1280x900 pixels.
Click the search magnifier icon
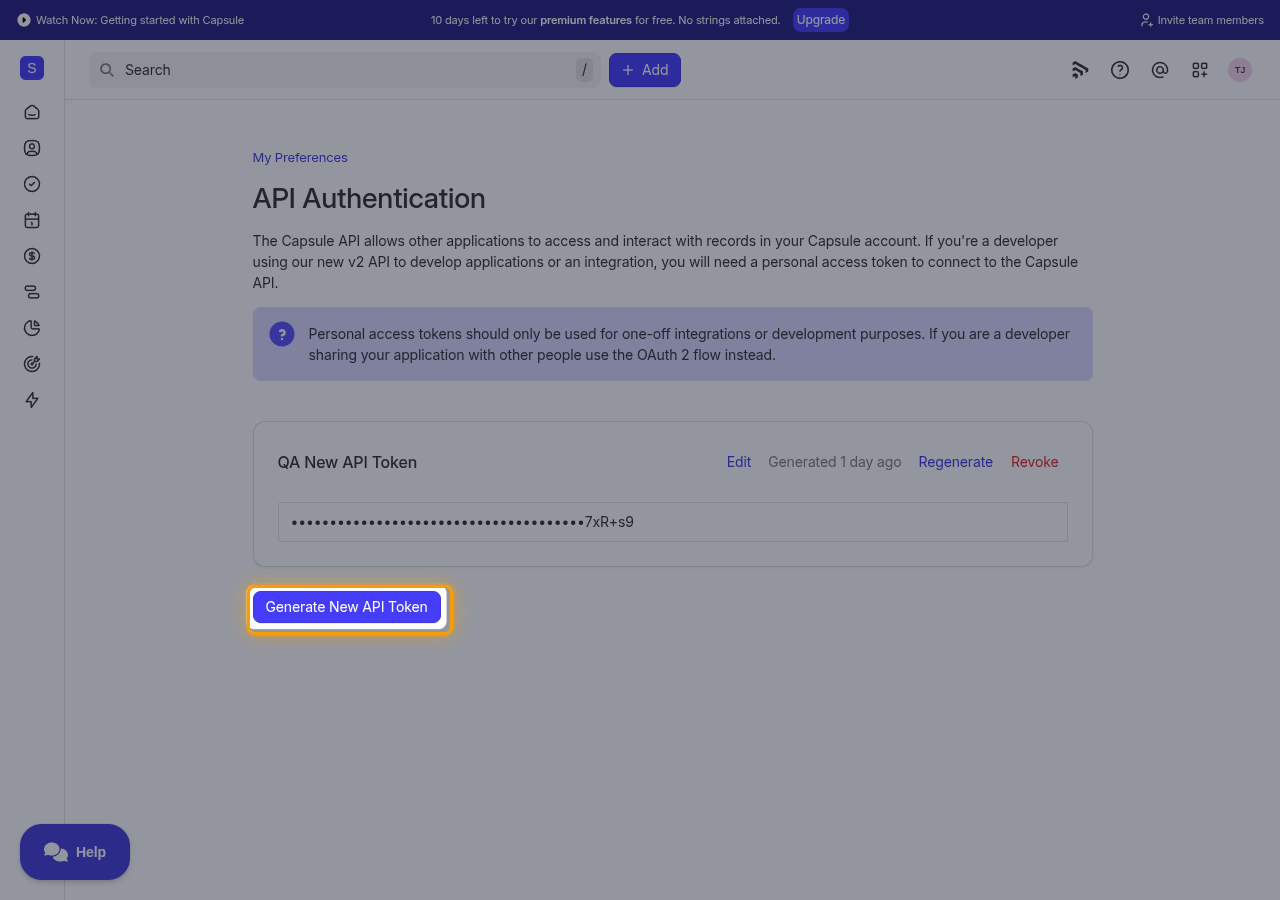point(107,70)
